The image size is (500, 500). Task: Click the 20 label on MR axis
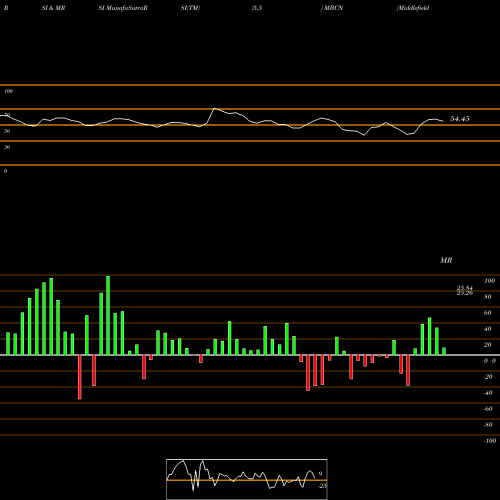pos(488,345)
